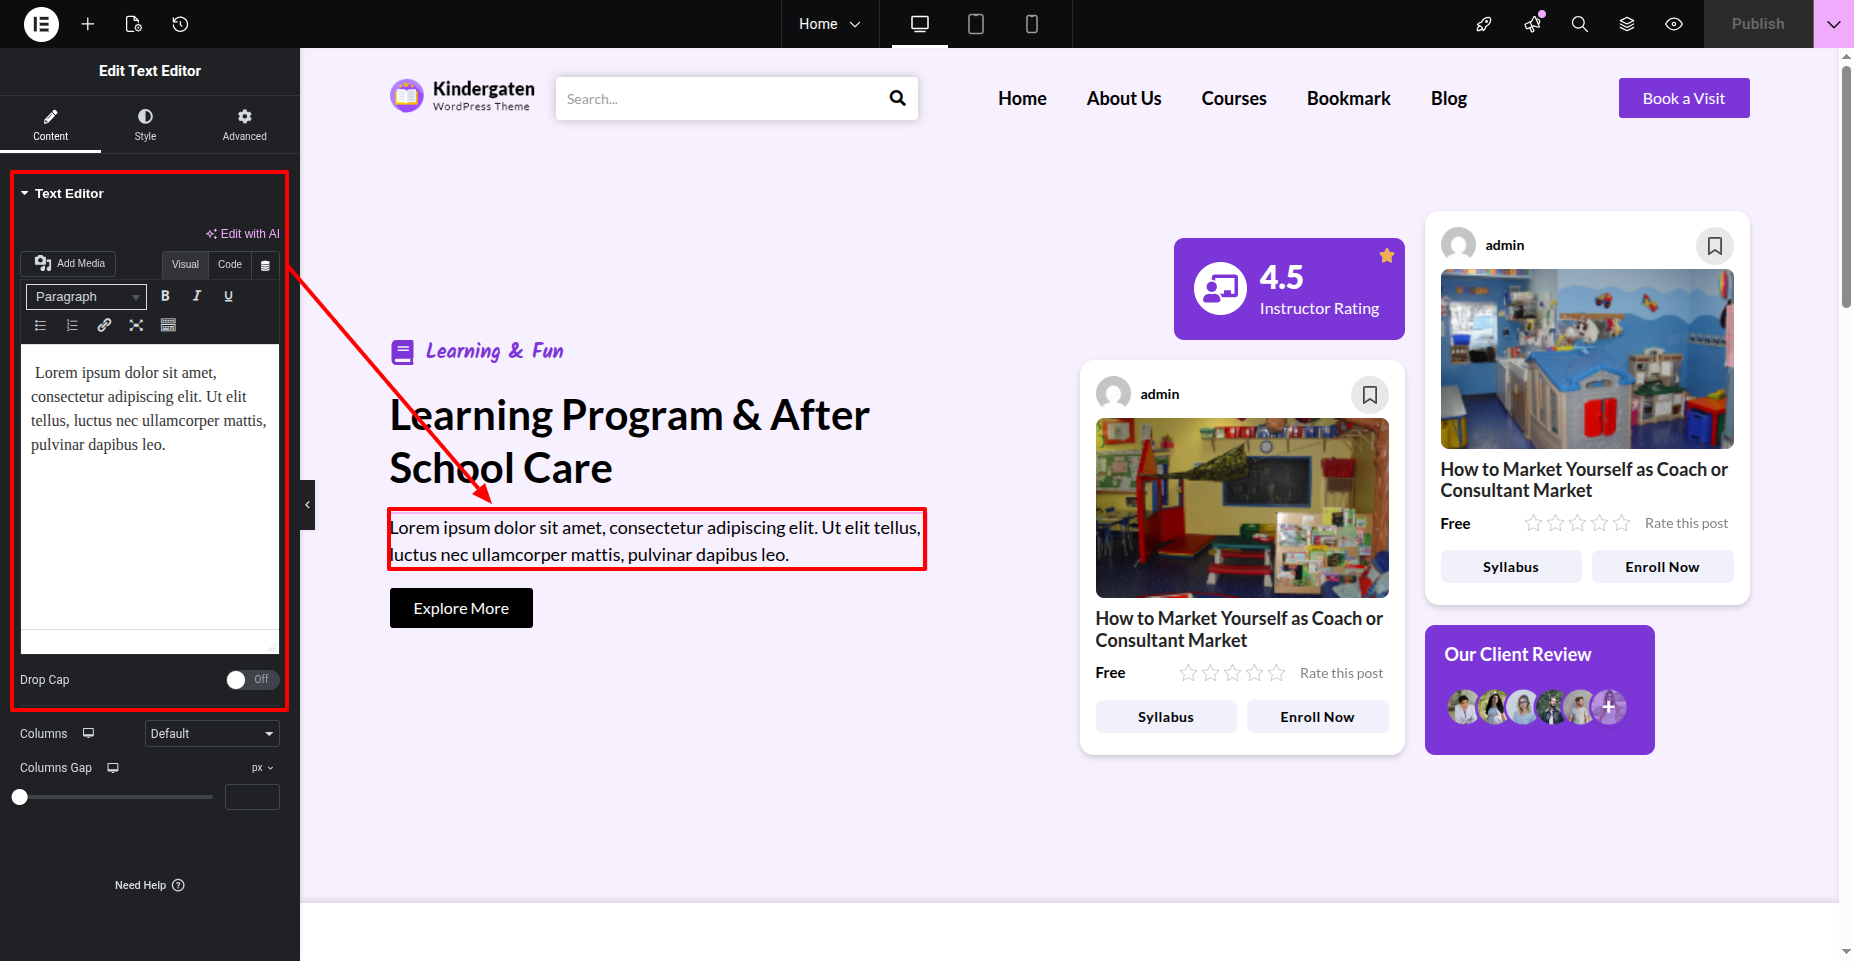
Task: Open the revision history icon
Action: click(x=180, y=24)
